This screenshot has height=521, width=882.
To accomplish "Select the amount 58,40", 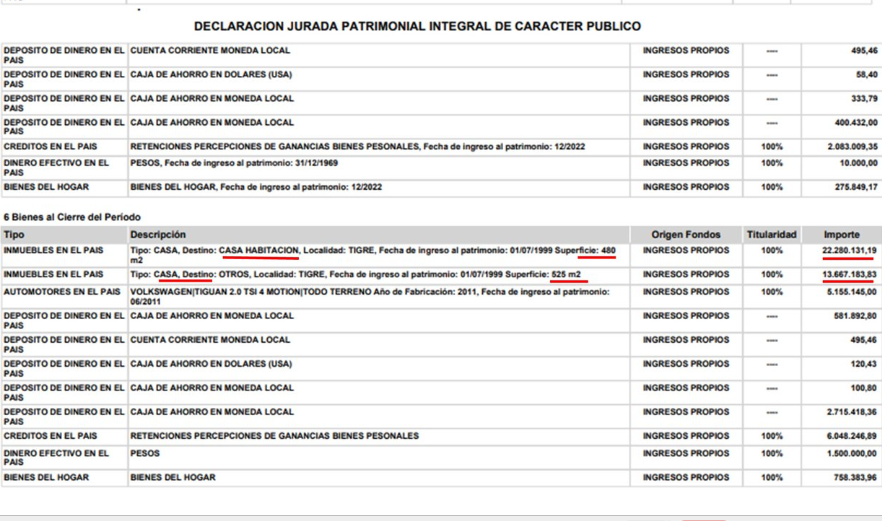I will point(866,74).
